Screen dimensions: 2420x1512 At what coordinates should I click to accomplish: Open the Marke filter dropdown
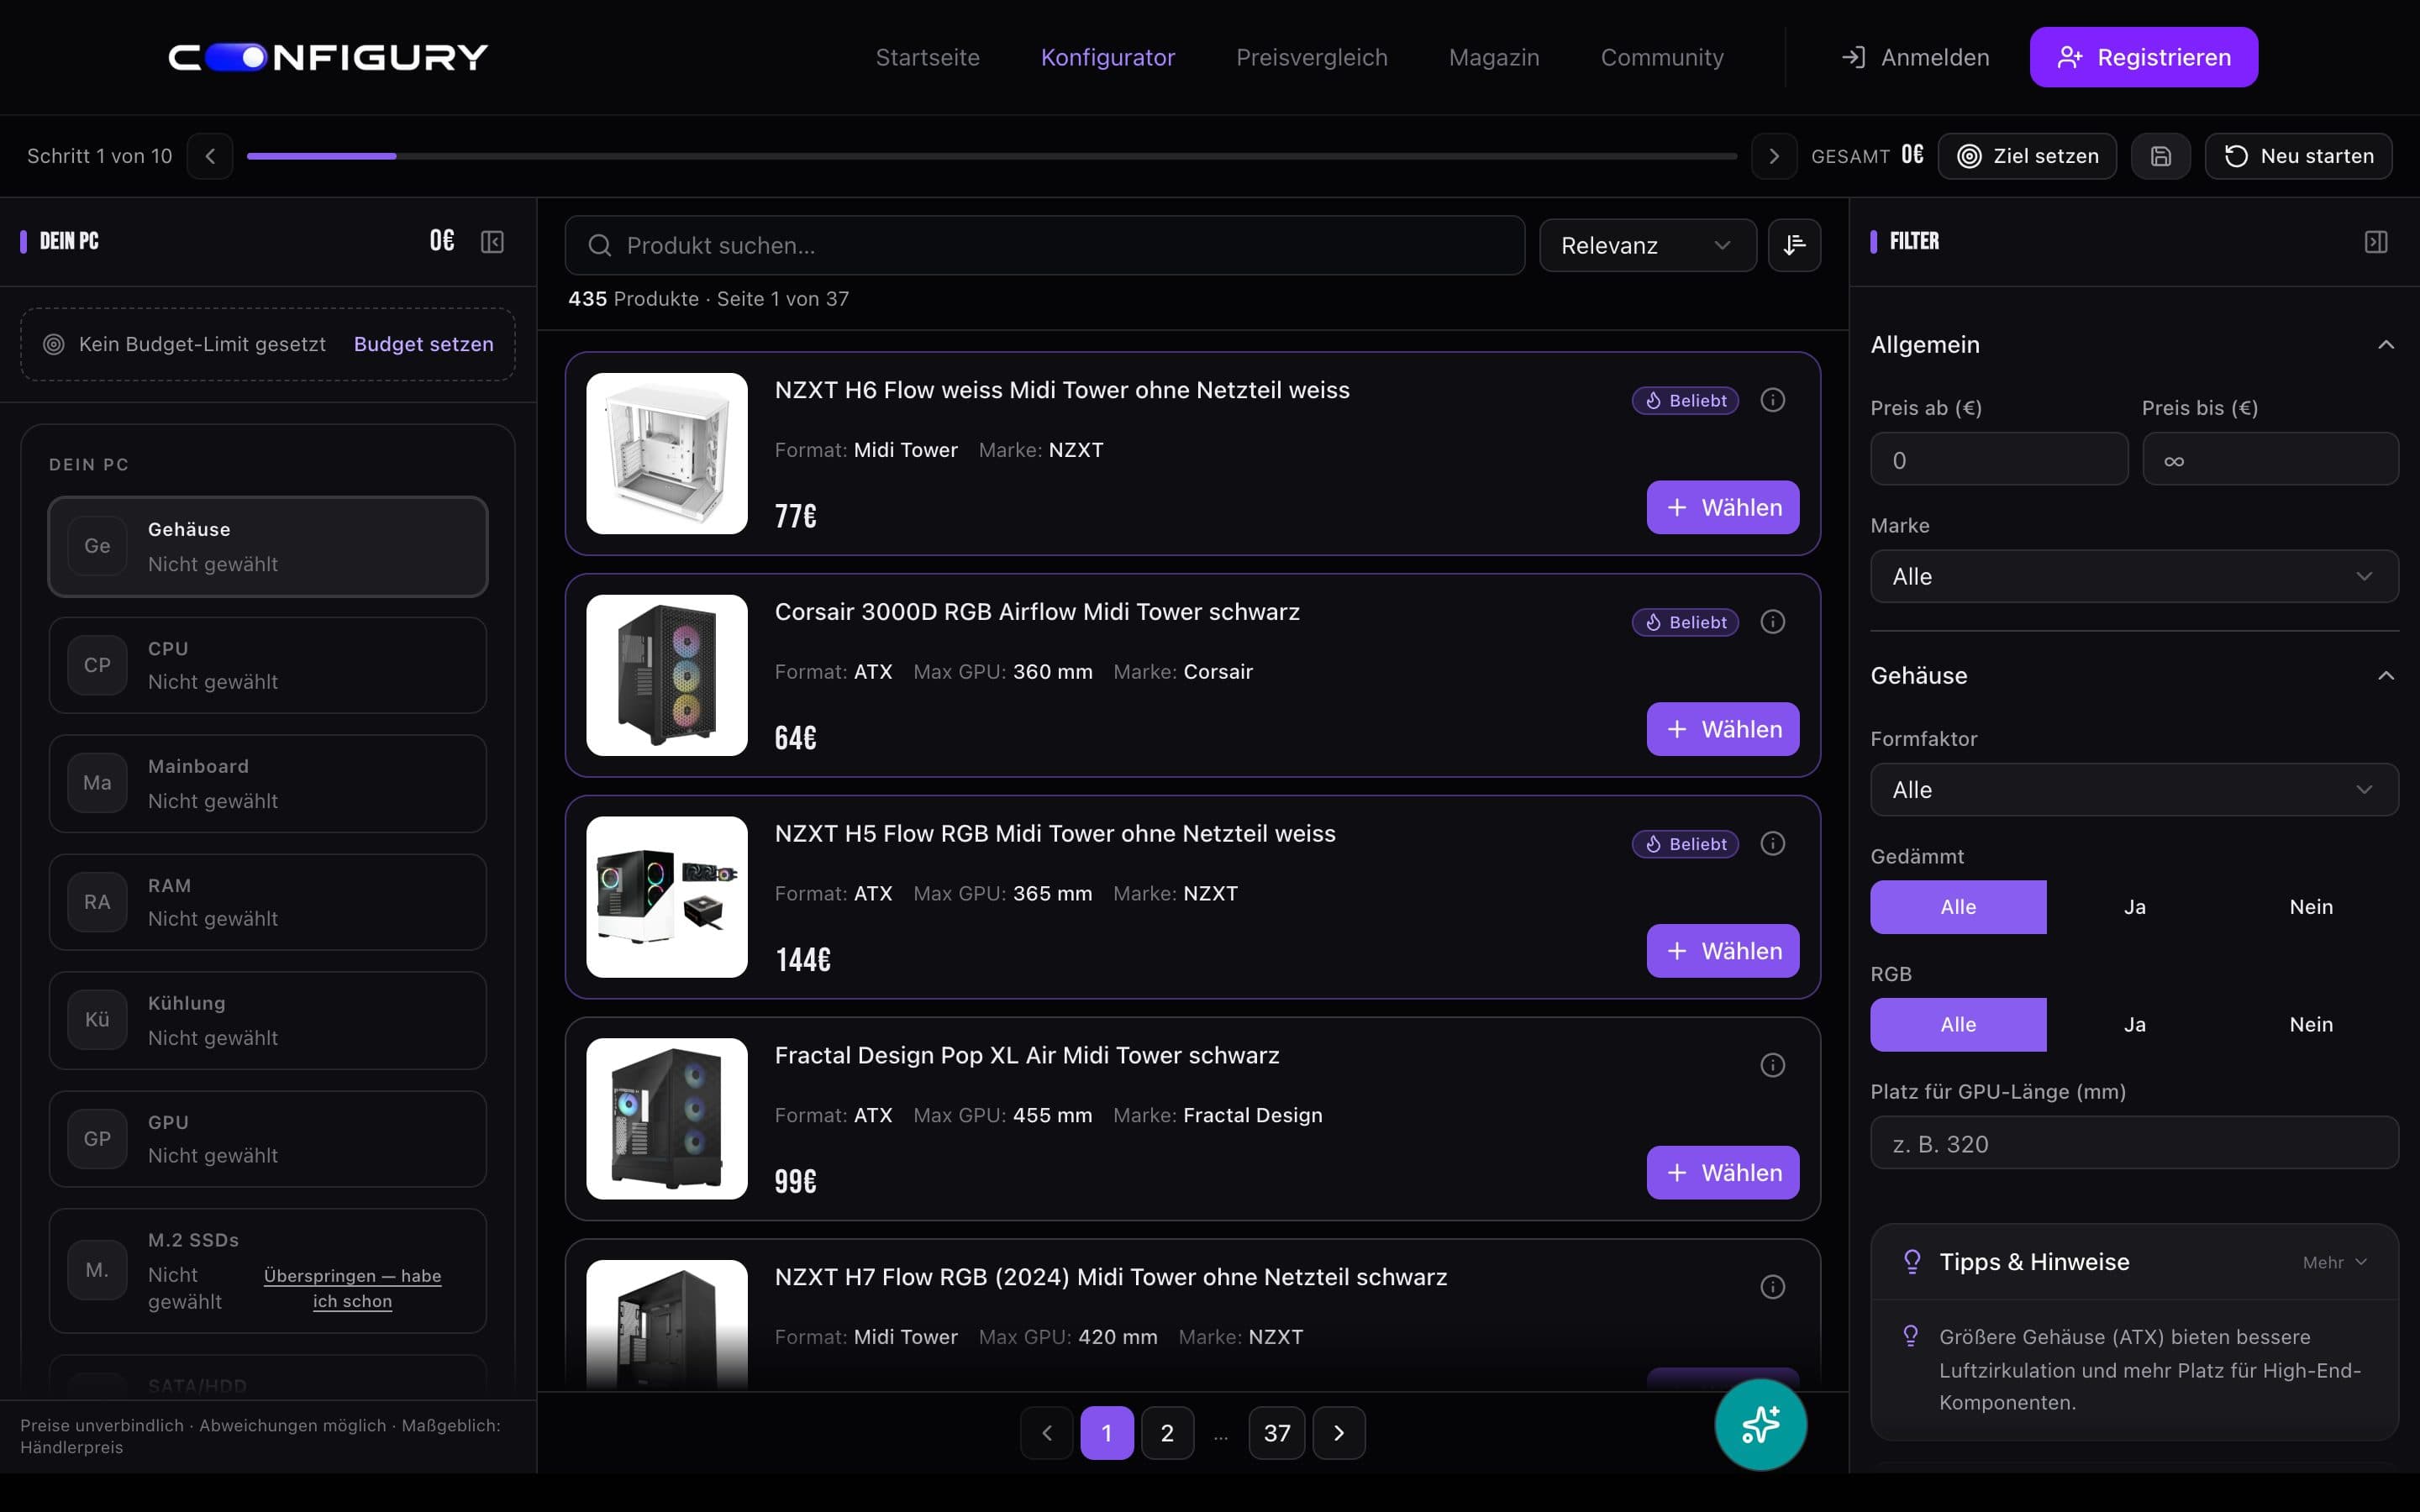coord(2134,576)
